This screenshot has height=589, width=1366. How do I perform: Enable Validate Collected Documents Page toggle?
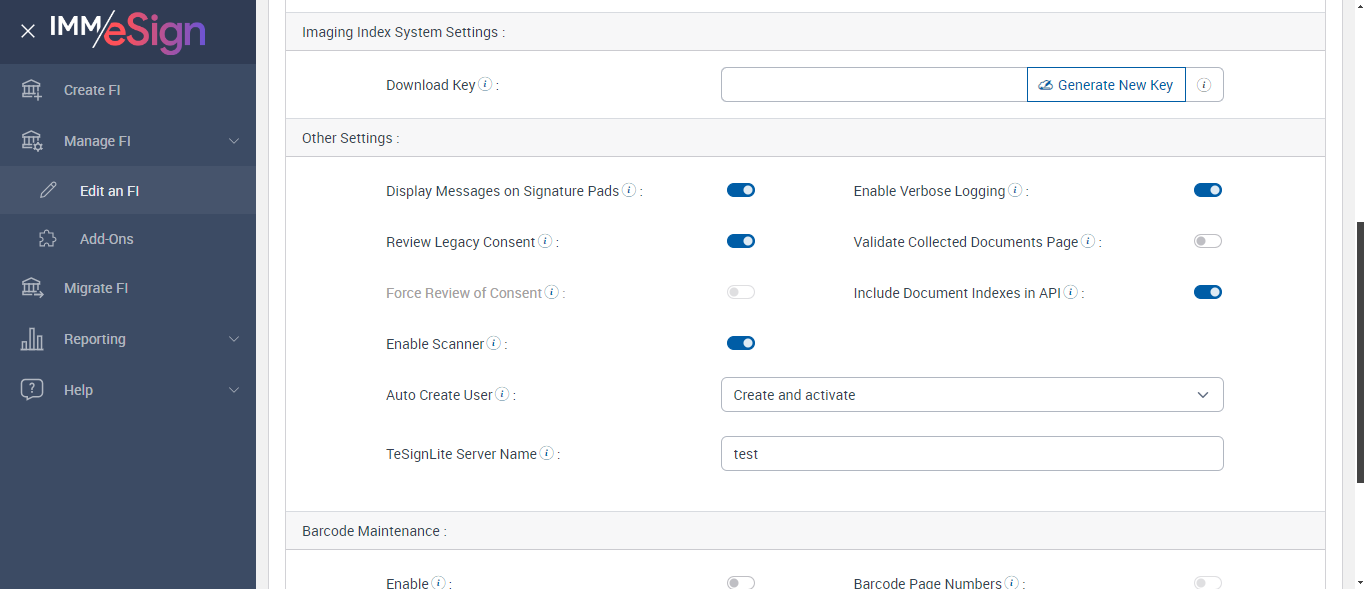(x=1208, y=241)
